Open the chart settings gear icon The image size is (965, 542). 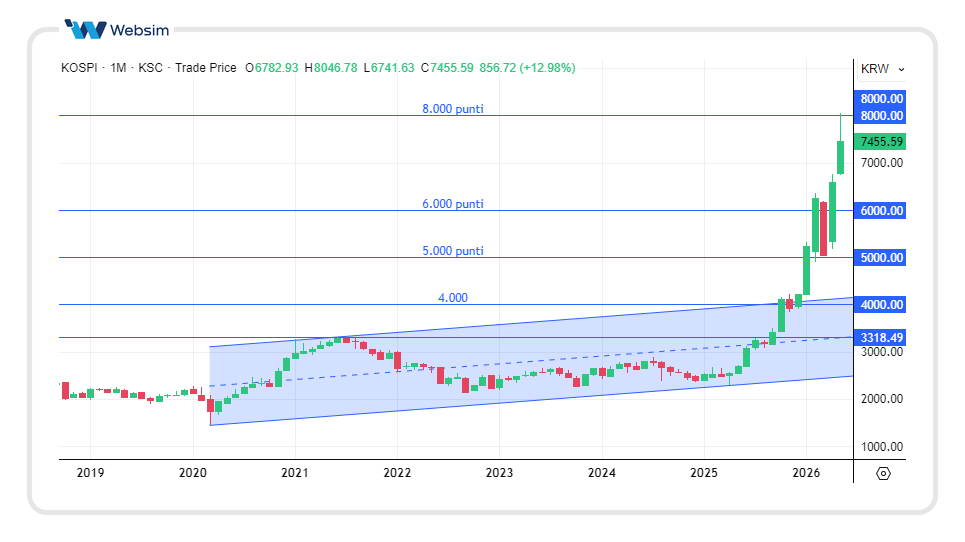pyautogui.click(x=883, y=473)
